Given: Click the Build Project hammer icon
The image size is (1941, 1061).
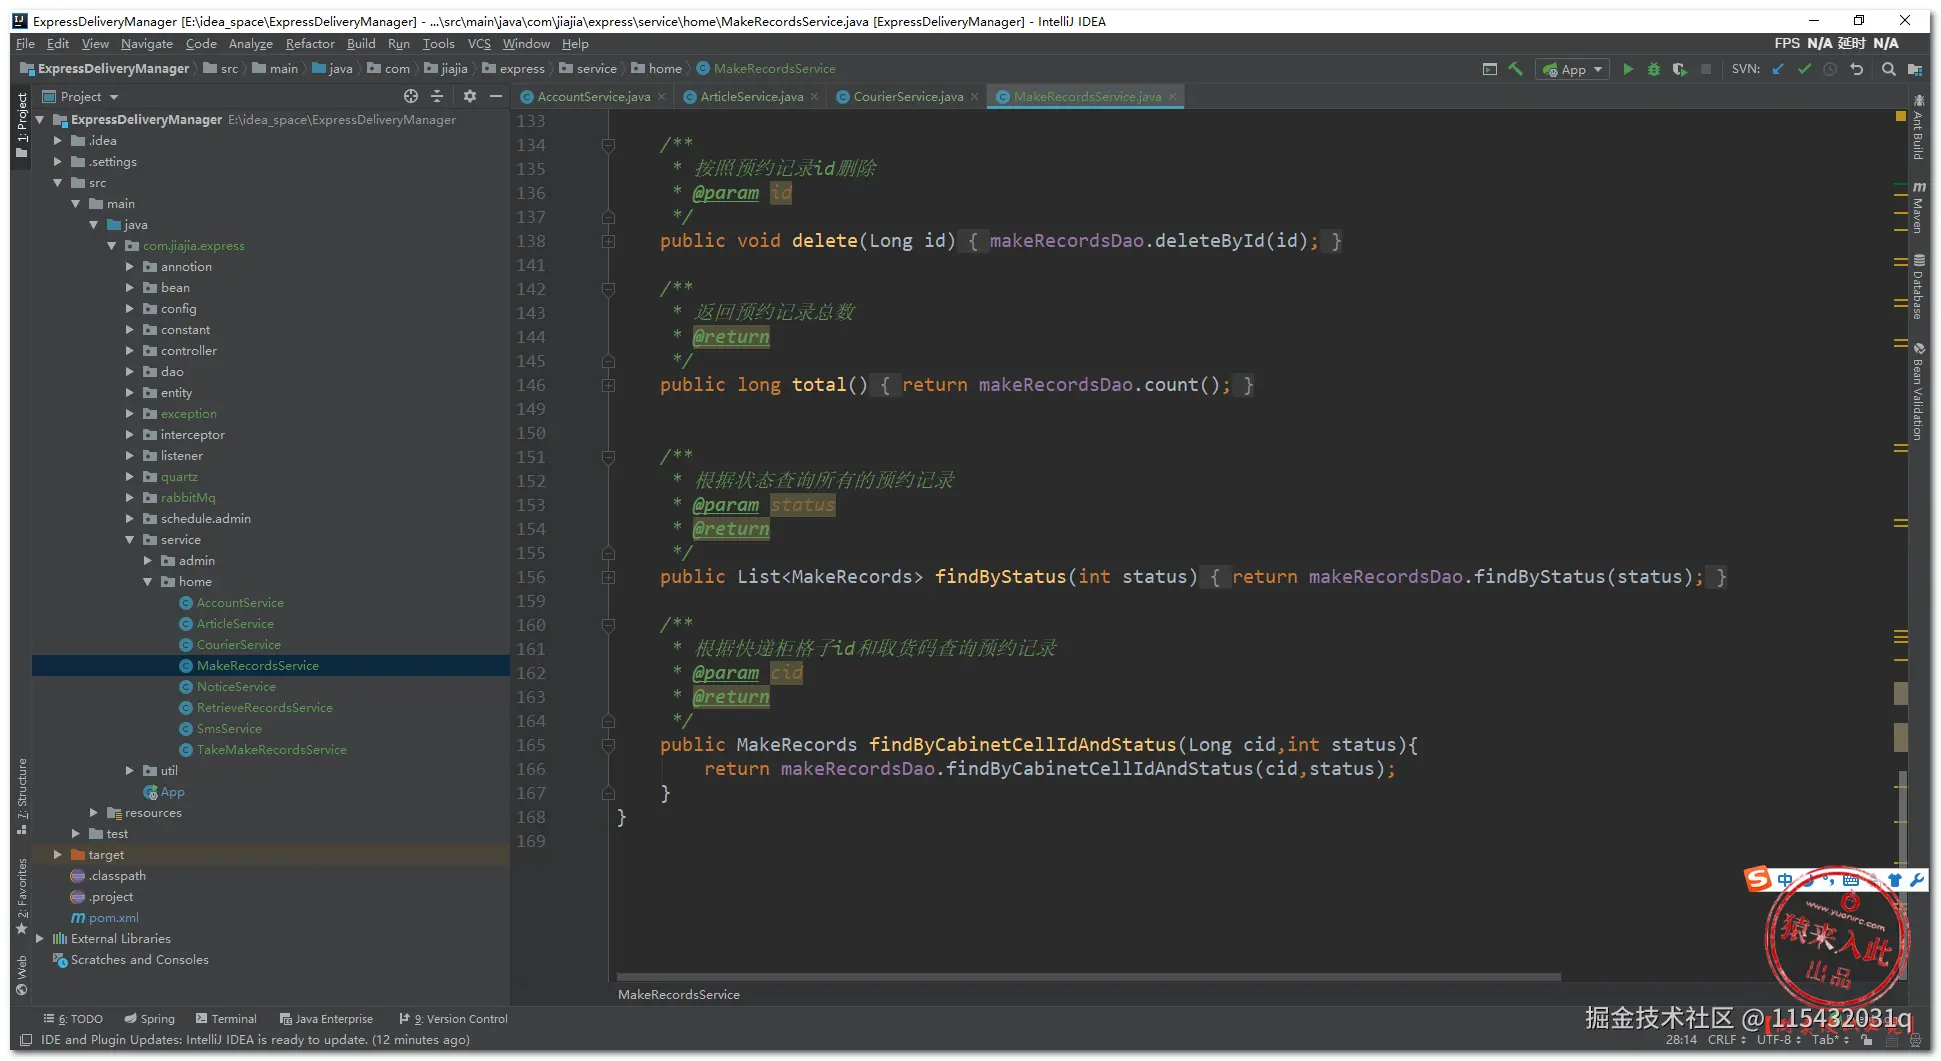Looking at the screenshot, I should tap(1516, 69).
